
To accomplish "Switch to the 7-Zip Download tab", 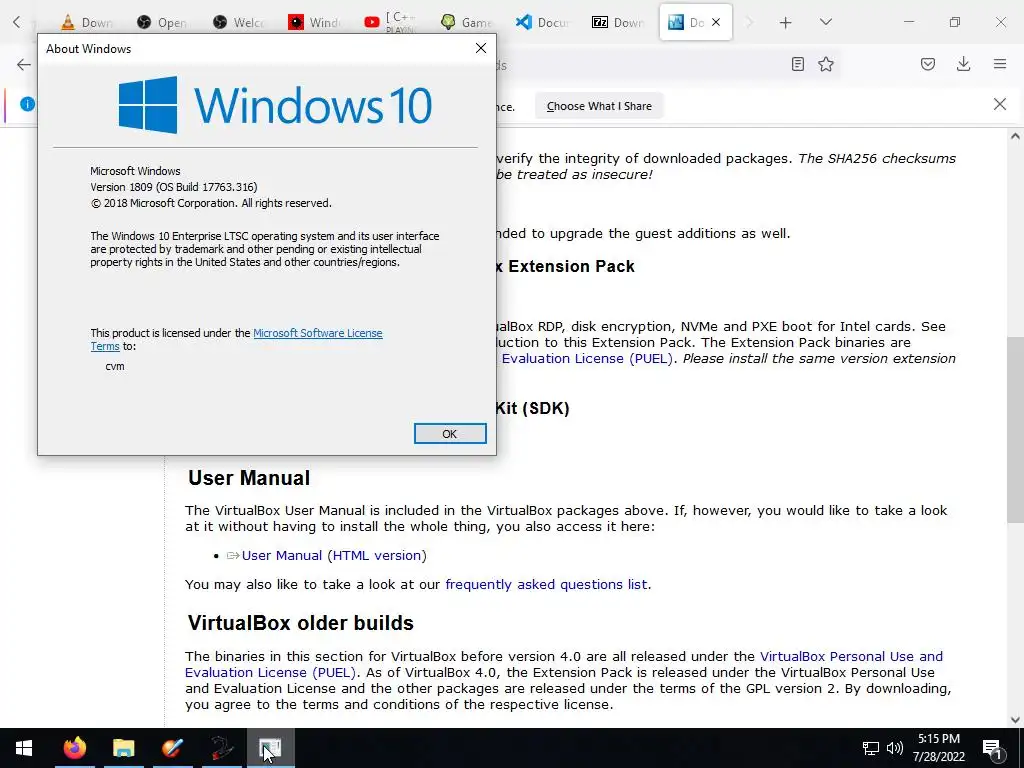I will point(618,22).
